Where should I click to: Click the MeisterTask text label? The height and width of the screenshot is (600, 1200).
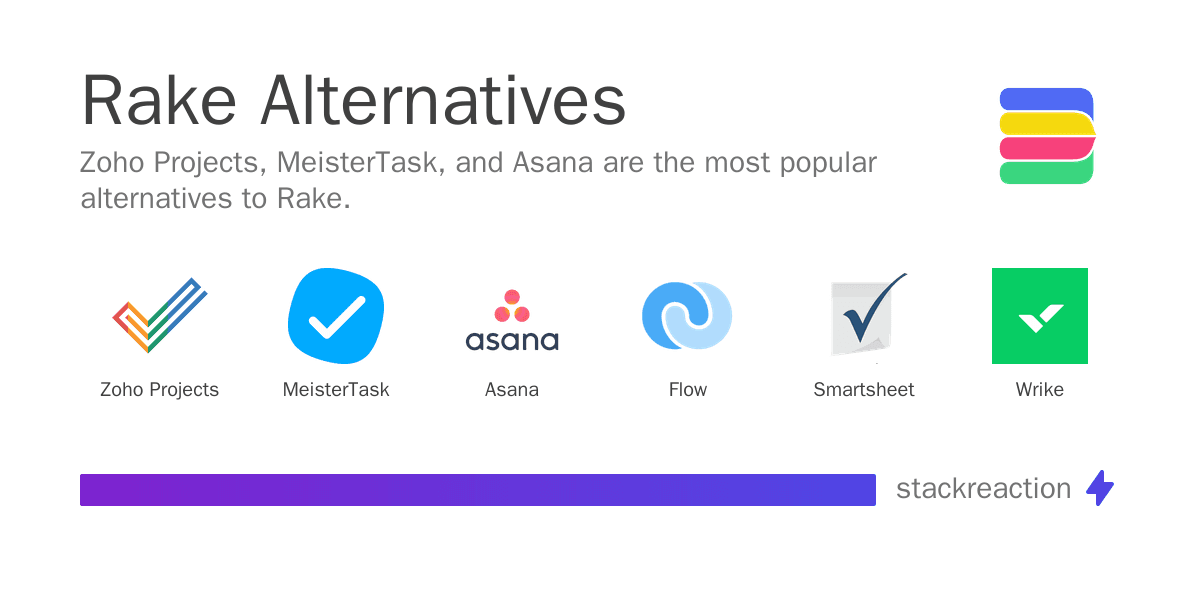(x=336, y=390)
